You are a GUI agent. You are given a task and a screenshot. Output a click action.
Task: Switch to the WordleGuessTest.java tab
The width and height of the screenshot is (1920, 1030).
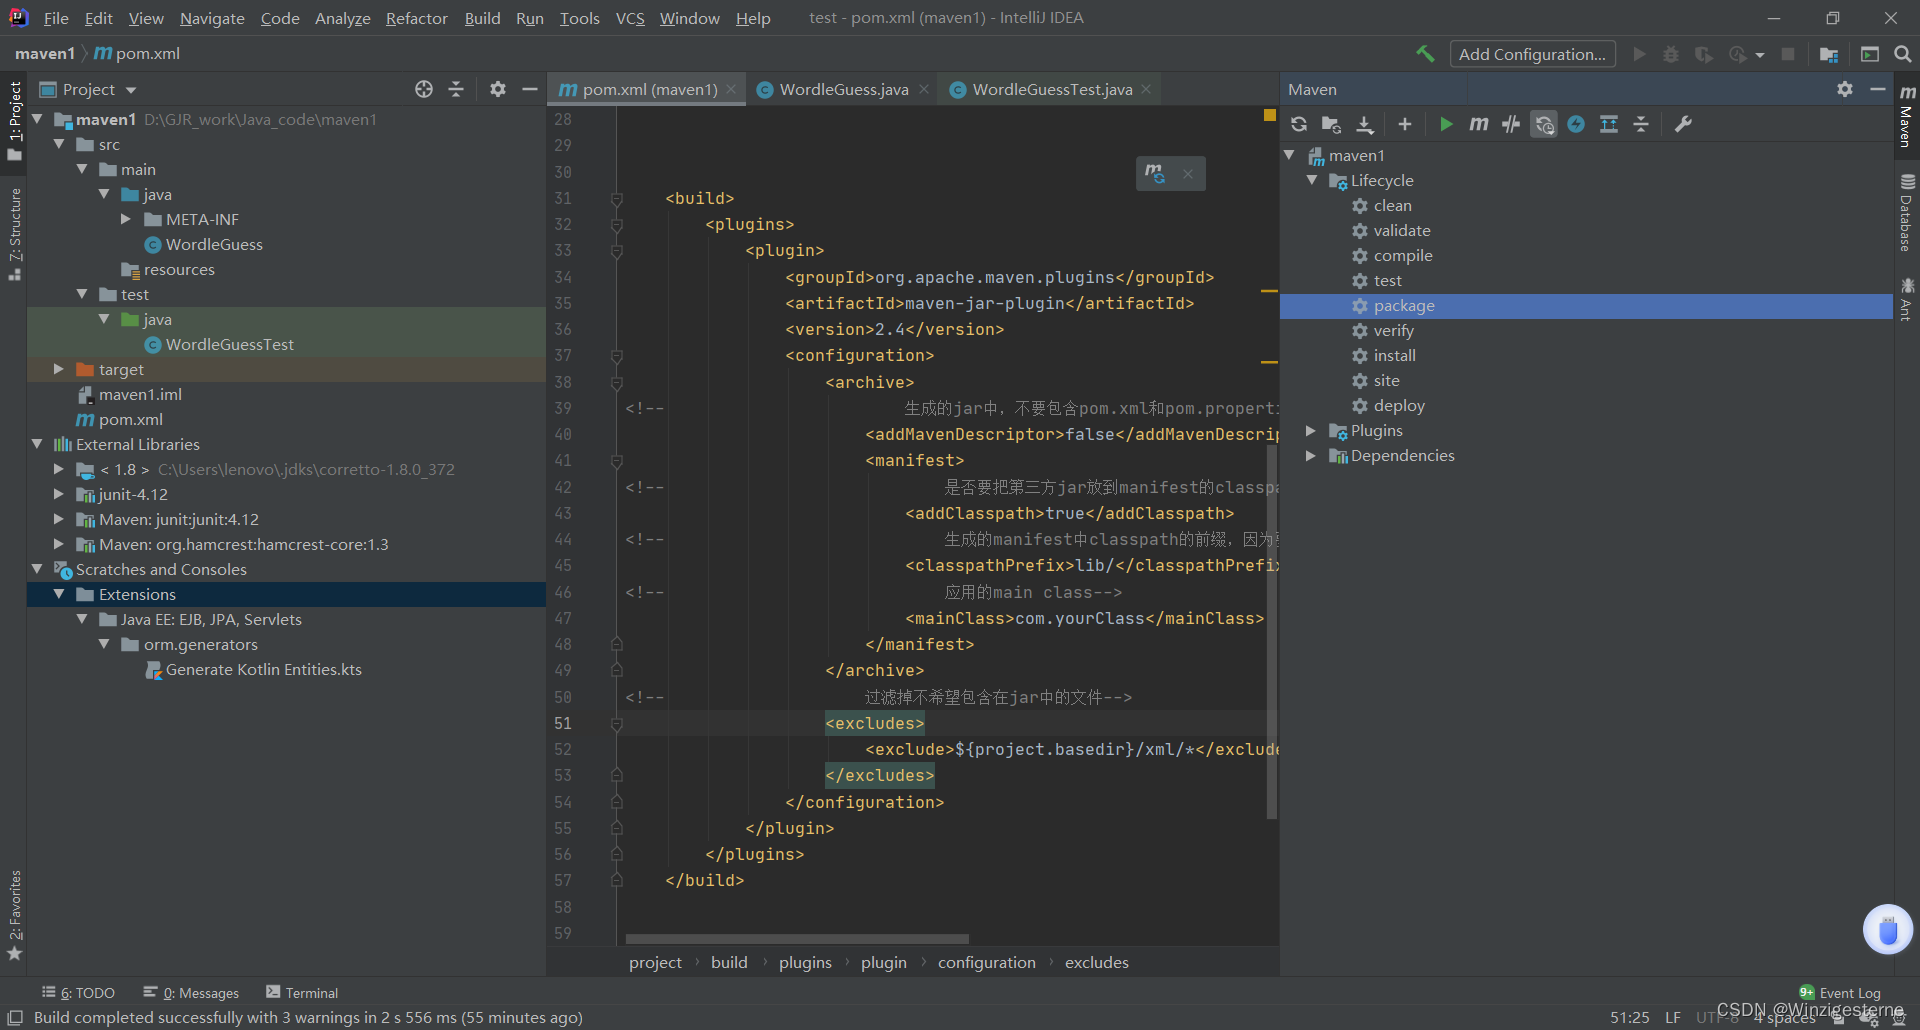click(x=1052, y=89)
